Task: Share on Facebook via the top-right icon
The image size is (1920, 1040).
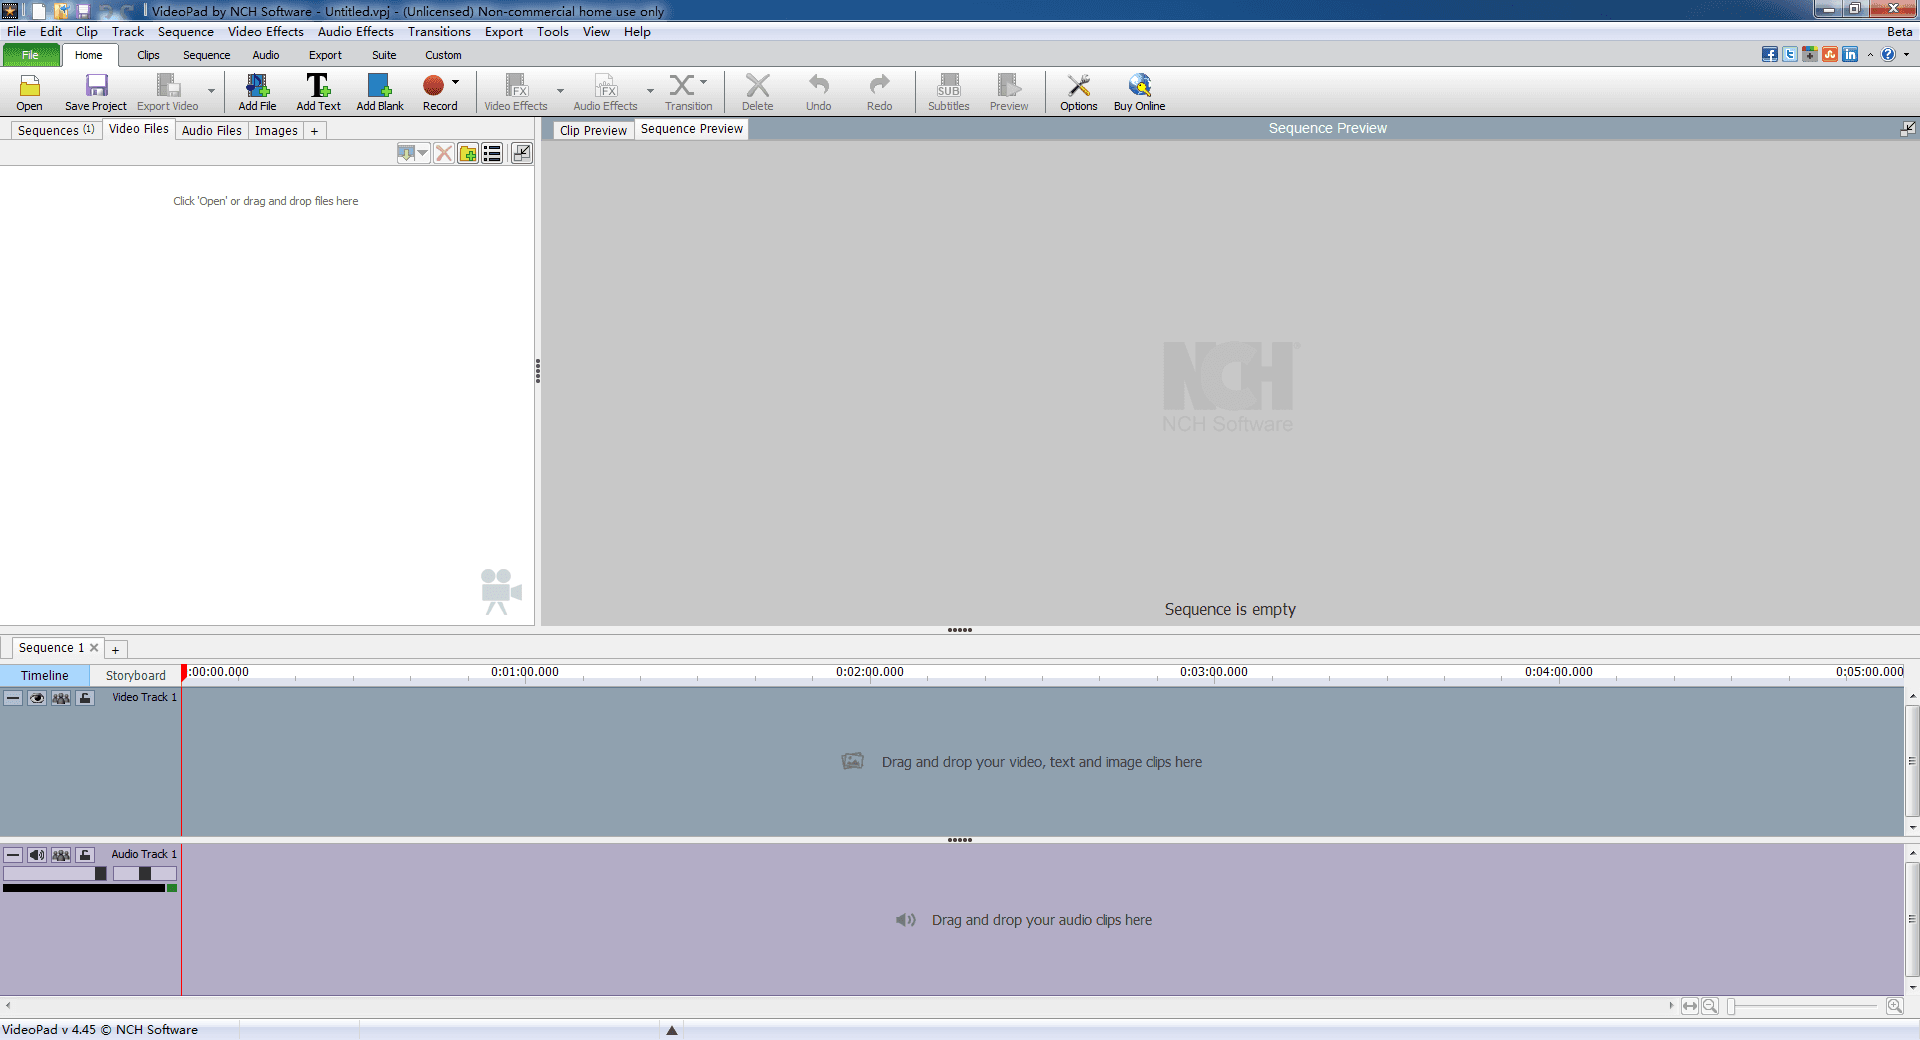Action: click(1770, 54)
